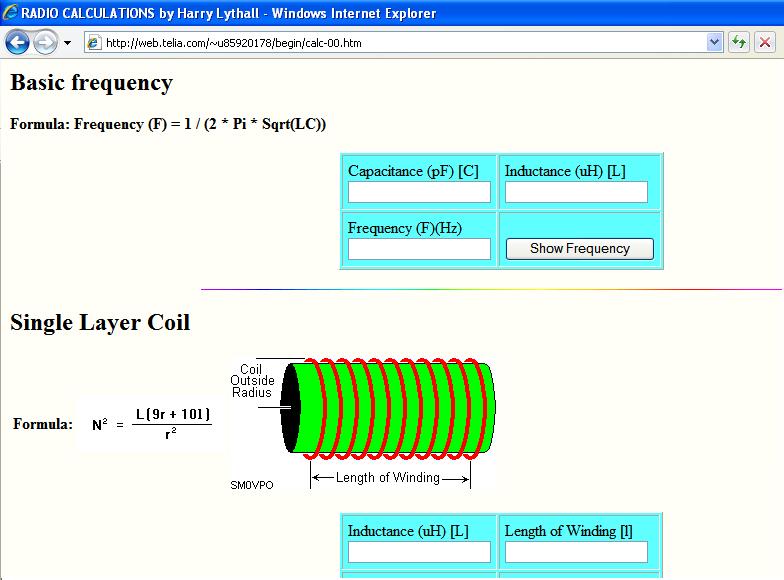This screenshot has width=784, height=580.
Task: Click the green Refresh arrows icon
Action: click(738, 42)
